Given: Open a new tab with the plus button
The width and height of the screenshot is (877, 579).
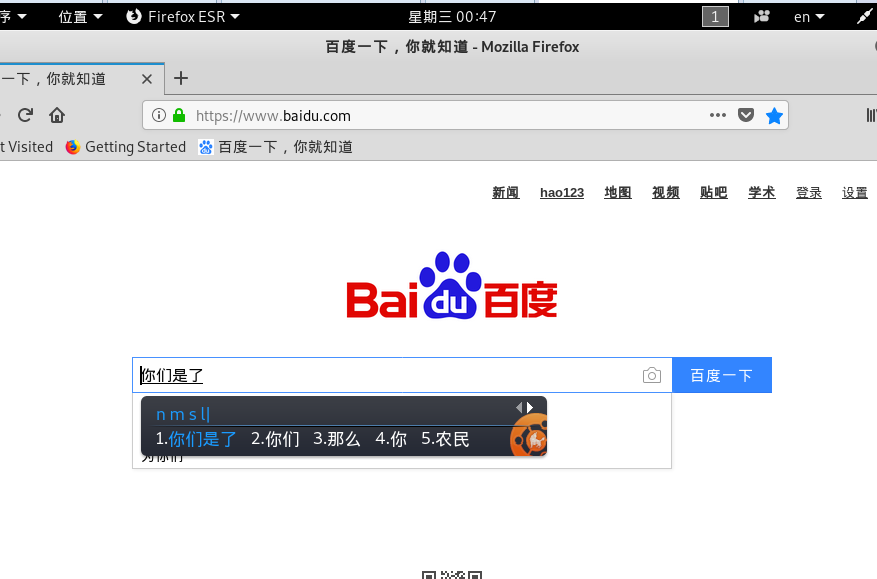Looking at the screenshot, I should pos(181,78).
